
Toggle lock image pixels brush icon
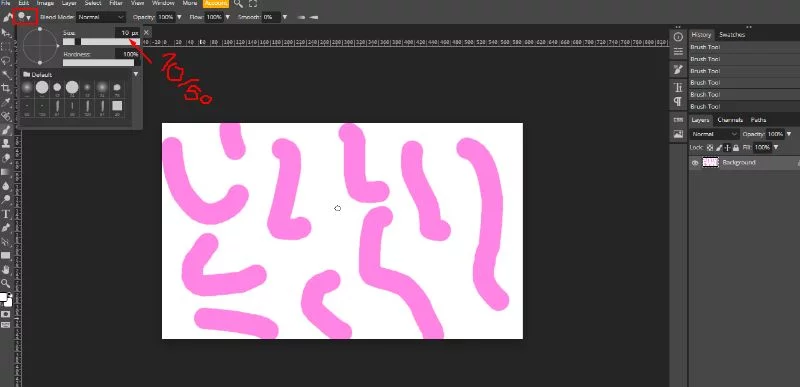click(719, 147)
